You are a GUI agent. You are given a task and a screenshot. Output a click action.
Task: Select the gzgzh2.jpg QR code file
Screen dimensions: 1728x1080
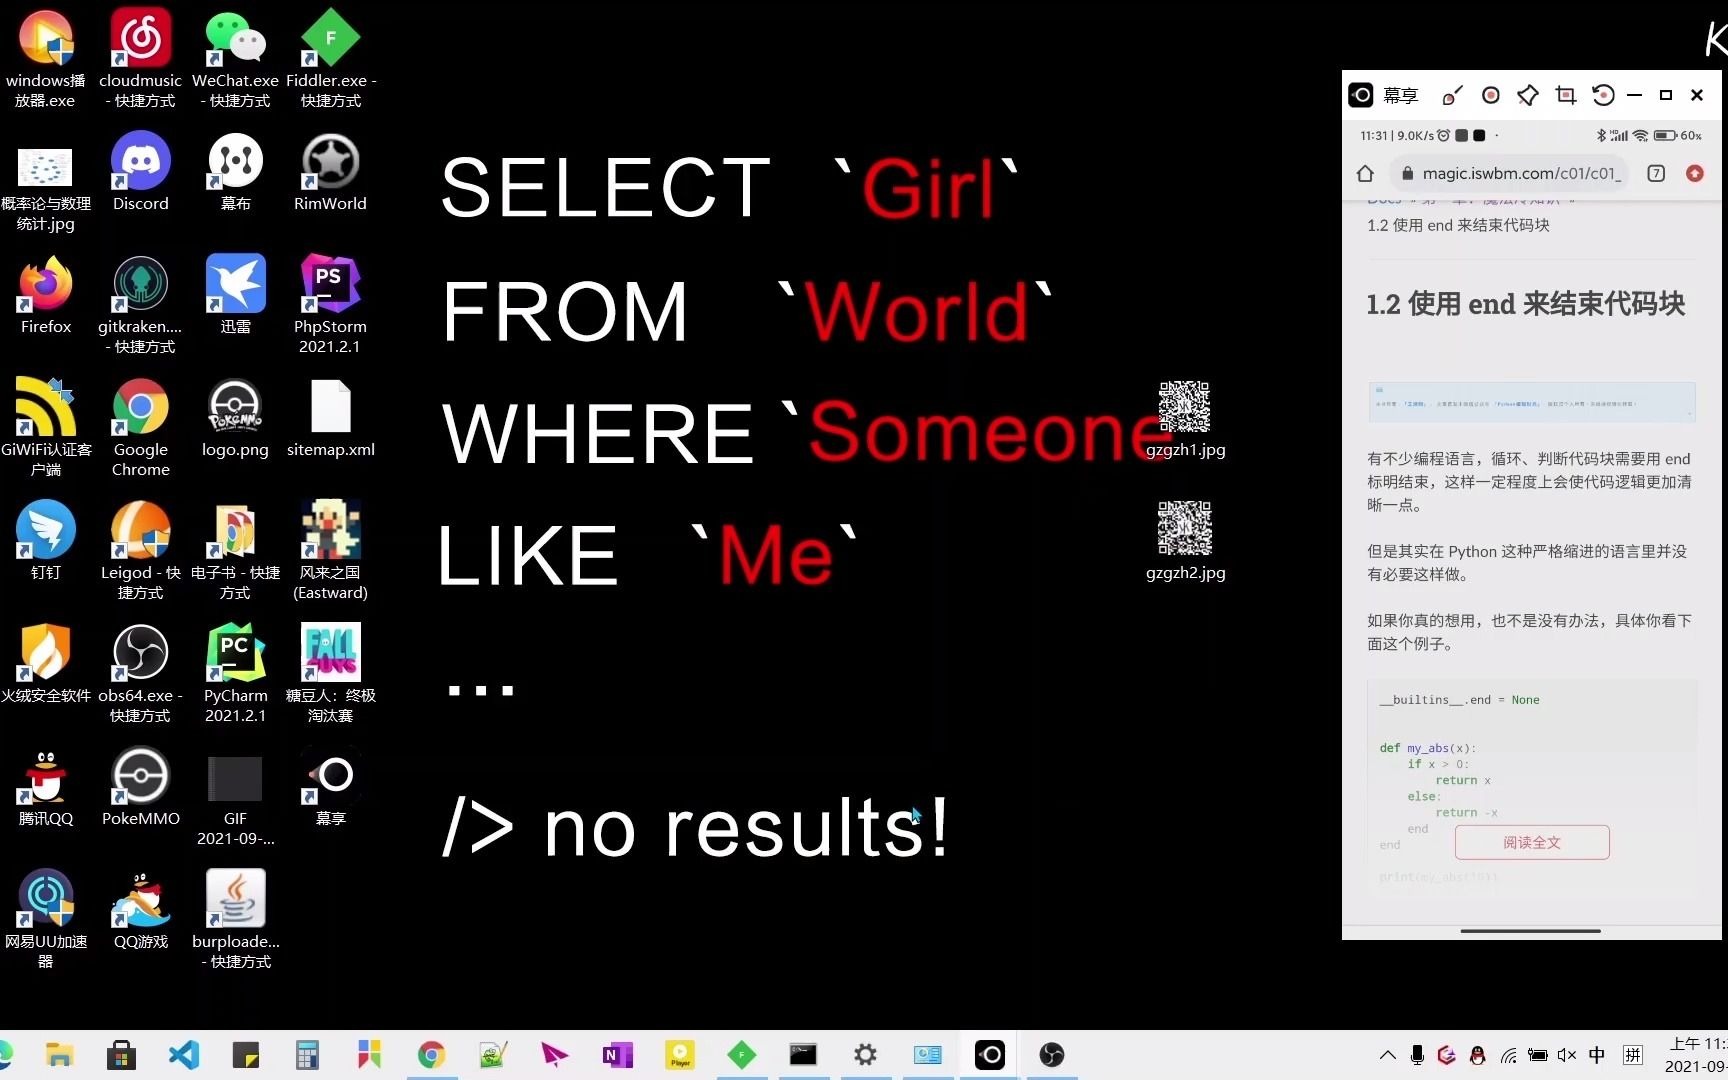1185,541
